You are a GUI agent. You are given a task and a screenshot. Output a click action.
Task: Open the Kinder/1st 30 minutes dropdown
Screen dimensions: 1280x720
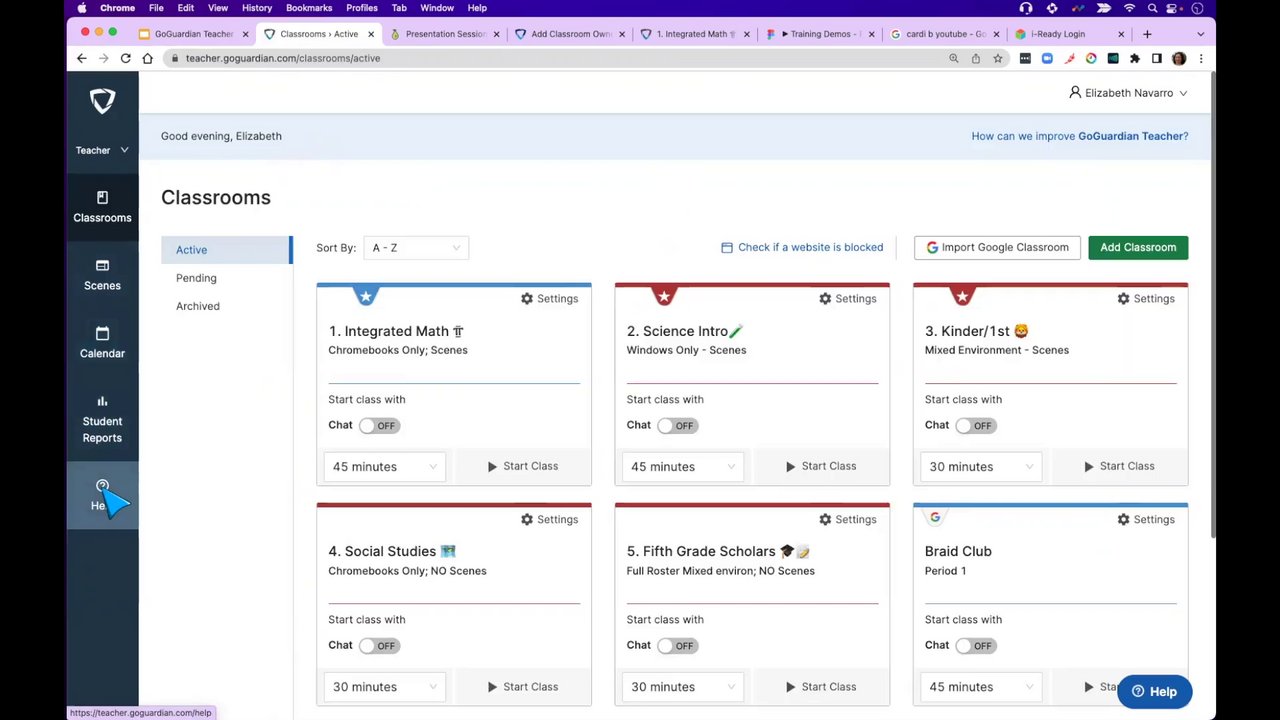[980, 466]
